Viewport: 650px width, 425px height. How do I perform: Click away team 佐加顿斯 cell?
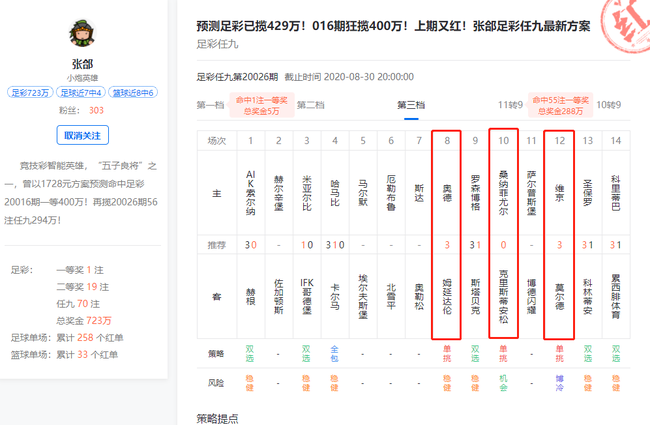pyautogui.click(x=279, y=296)
